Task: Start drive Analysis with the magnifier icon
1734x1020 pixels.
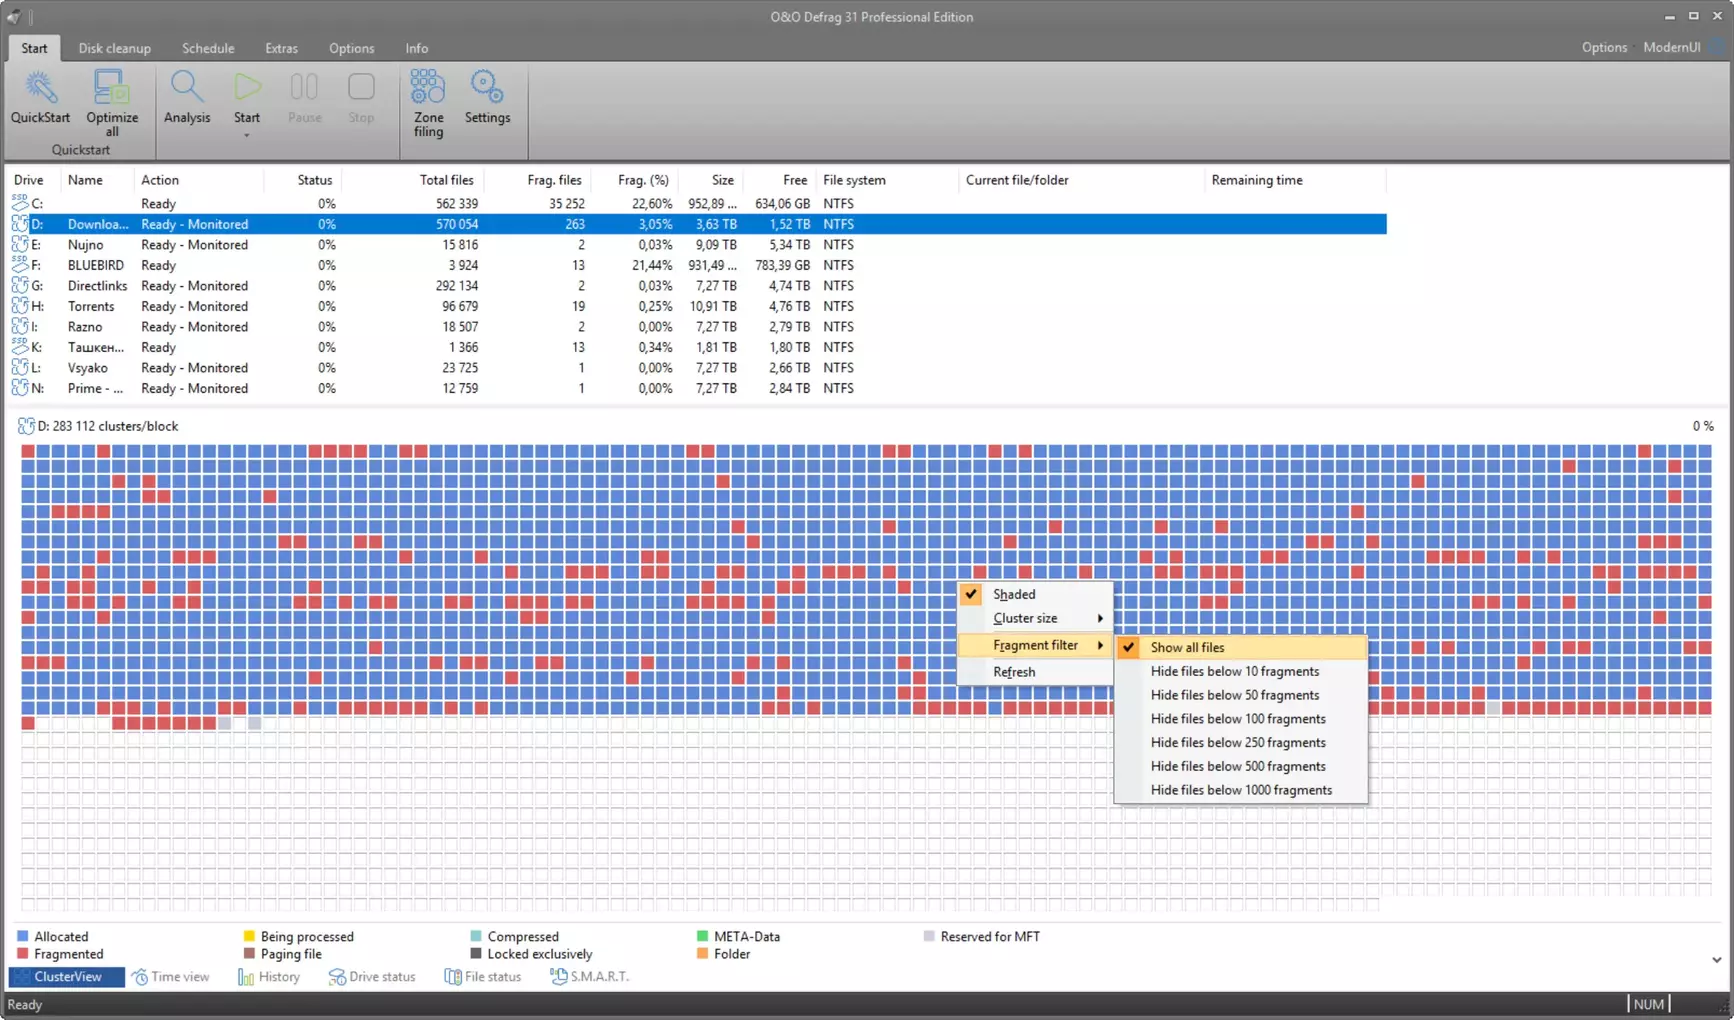Action: (x=187, y=97)
